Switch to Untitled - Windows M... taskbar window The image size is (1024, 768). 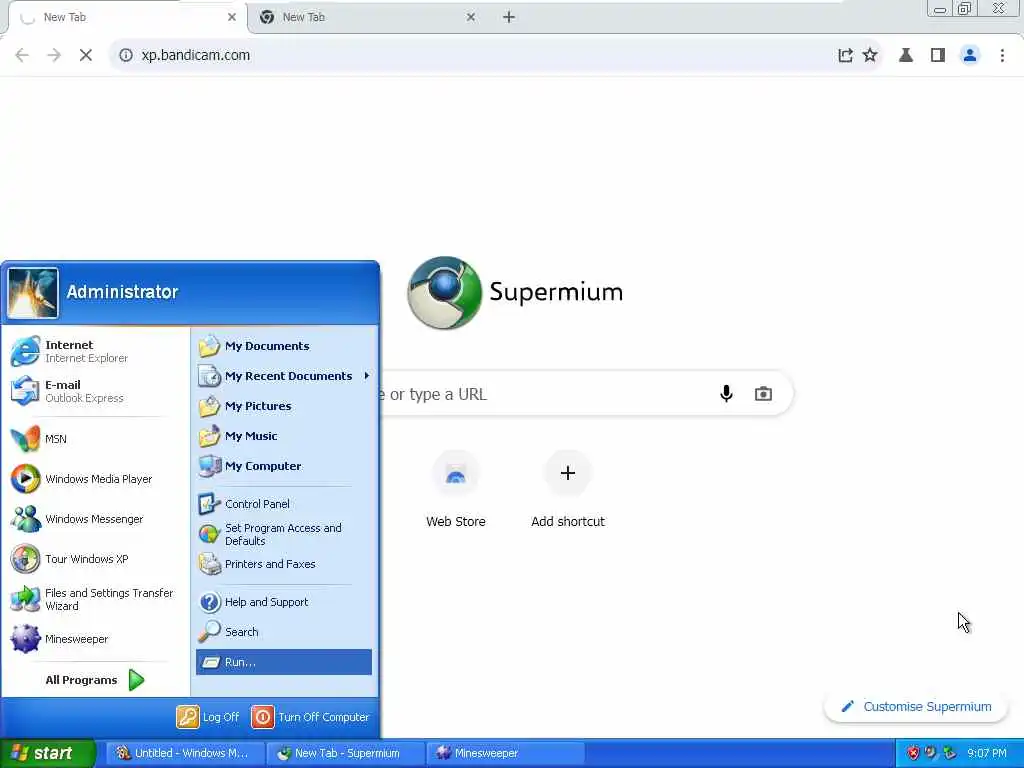185,753
